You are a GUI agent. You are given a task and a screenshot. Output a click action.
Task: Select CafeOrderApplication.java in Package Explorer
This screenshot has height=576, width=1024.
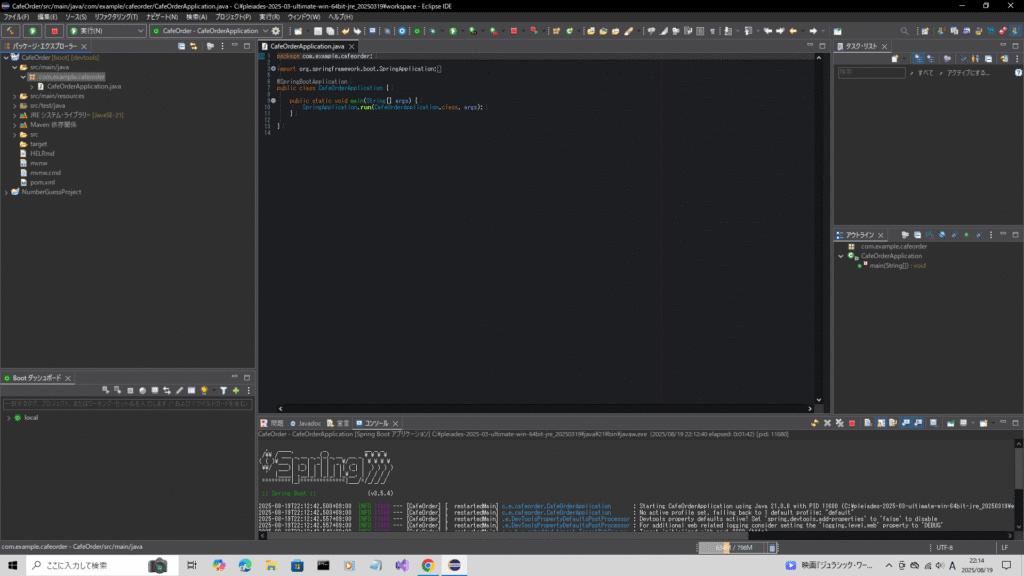pyautogui.click(x=84, y=86)
